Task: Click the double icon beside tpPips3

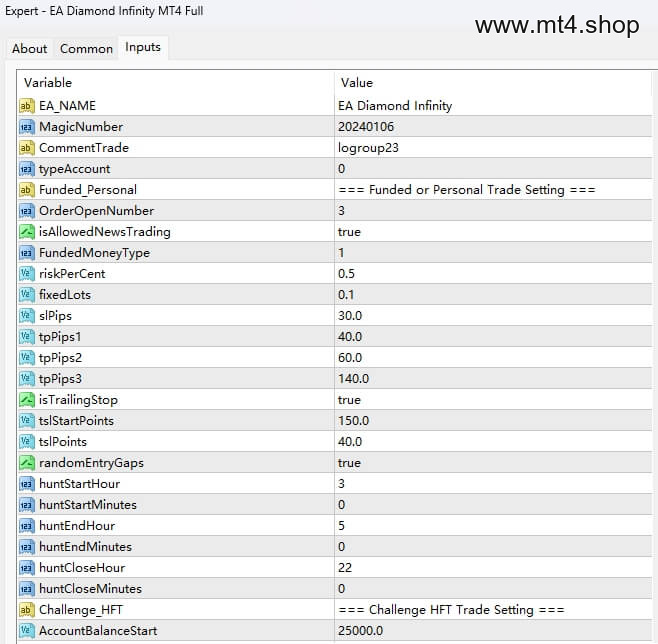Action: point(26,378)
